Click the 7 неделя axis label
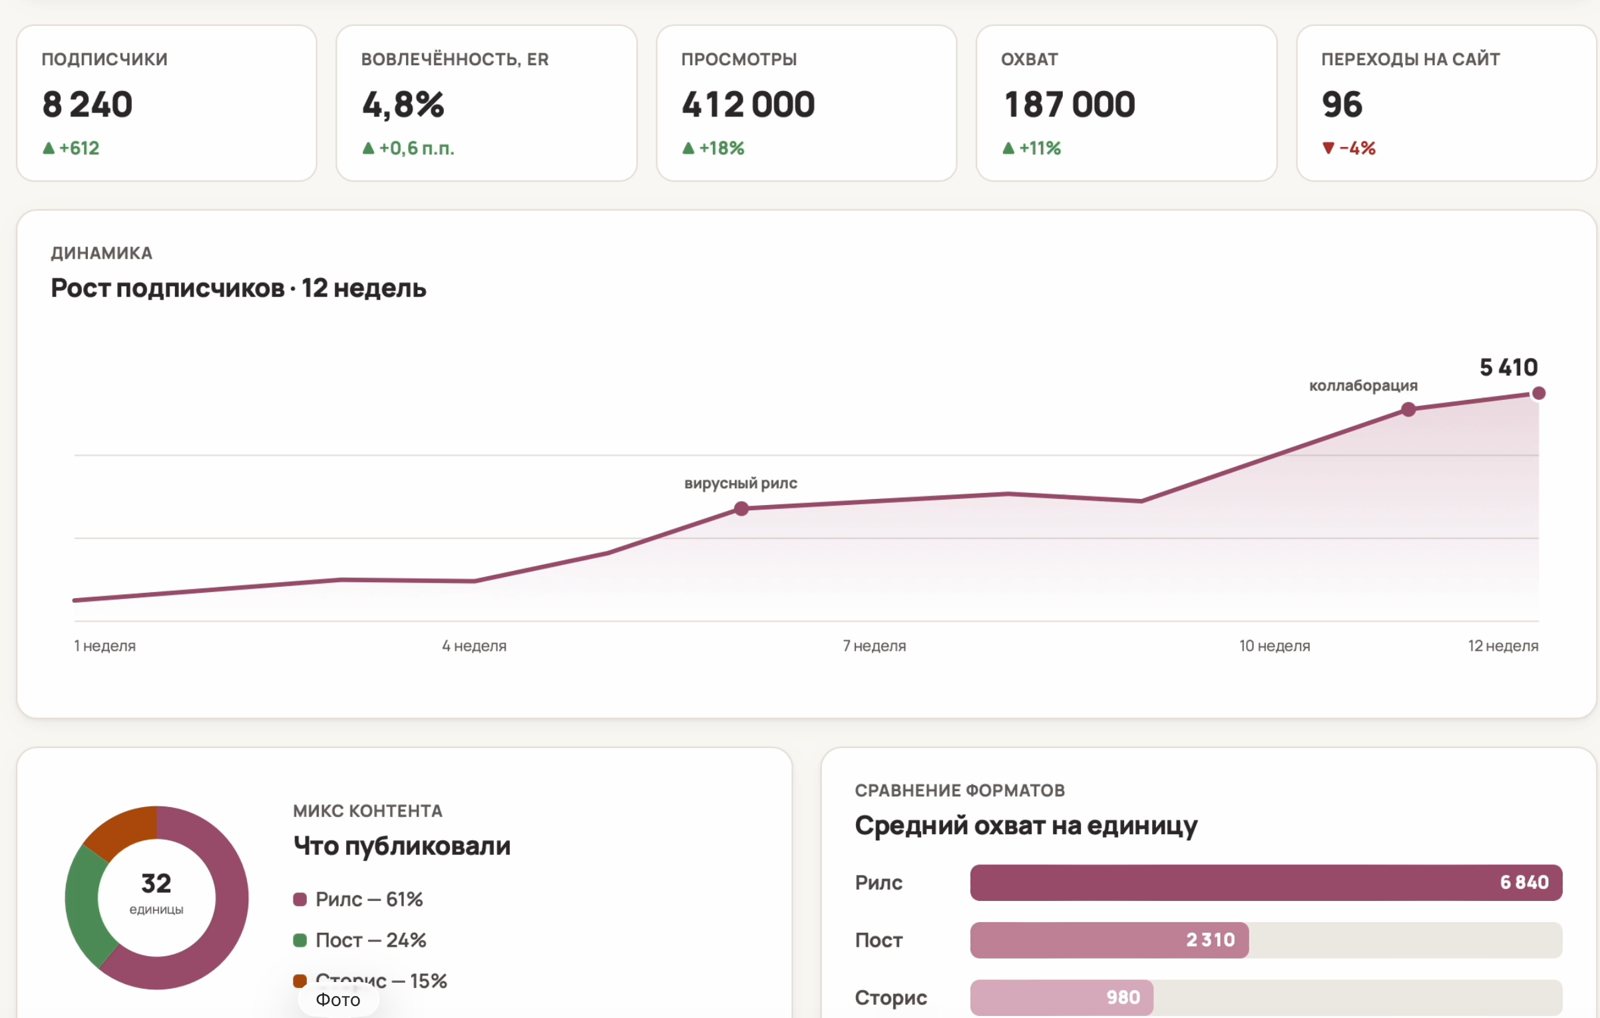 click(x=874, y=646)
